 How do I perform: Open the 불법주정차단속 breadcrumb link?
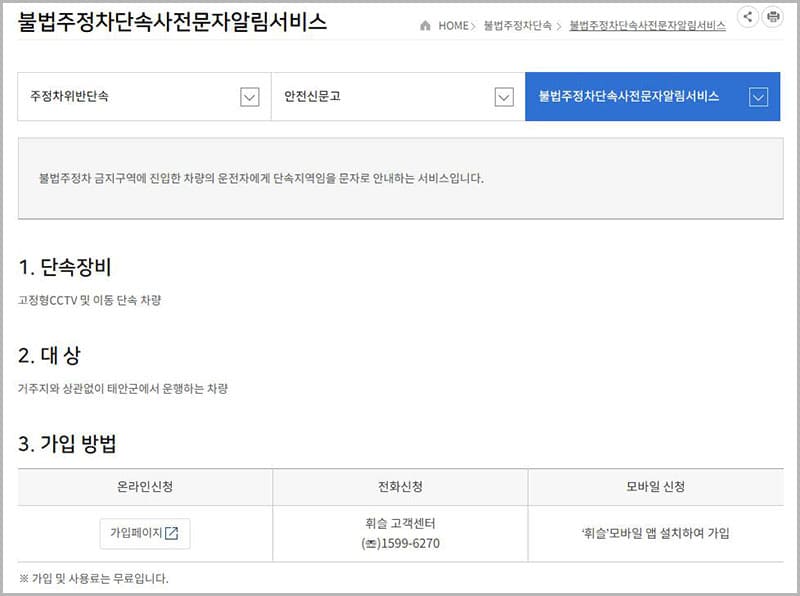pos(517,26)
